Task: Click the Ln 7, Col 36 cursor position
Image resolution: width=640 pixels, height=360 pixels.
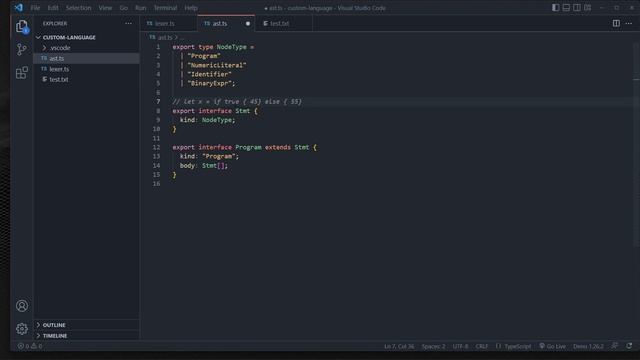Action: point(399,346)
